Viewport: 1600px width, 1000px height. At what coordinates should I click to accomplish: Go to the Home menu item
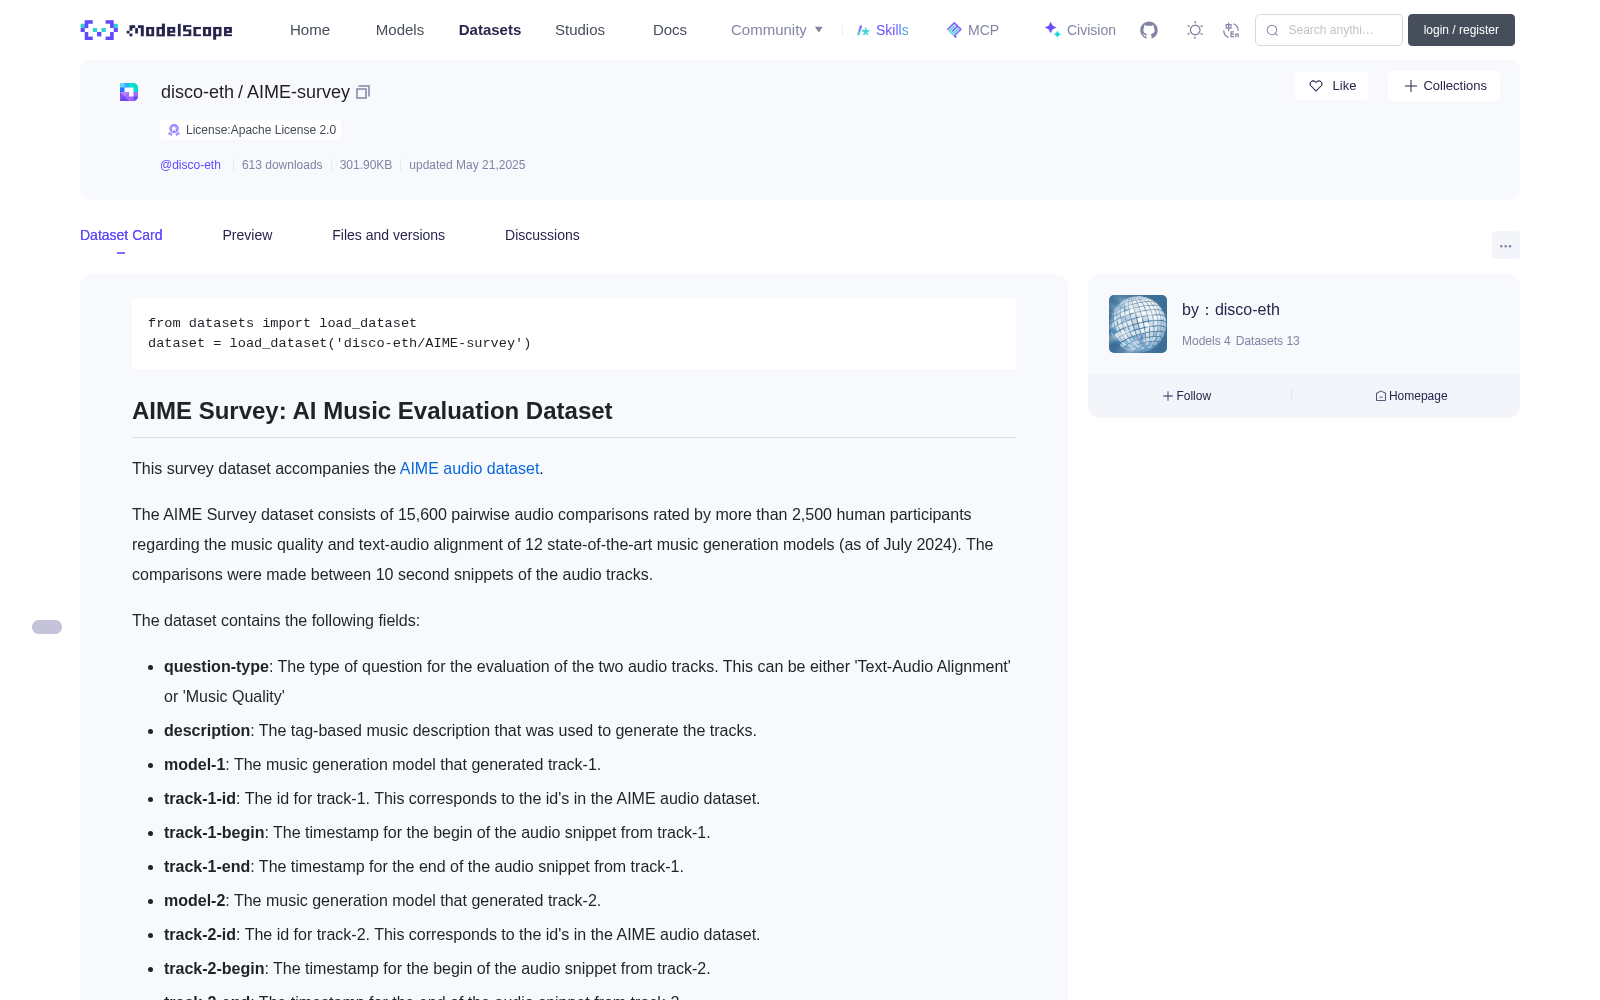click(x=310, y=30)
